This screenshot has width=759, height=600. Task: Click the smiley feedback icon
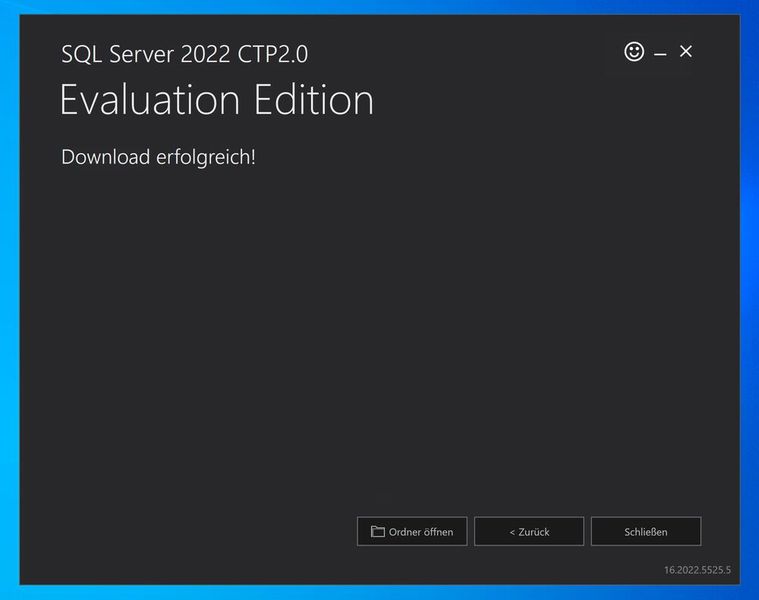coord(634,51)
